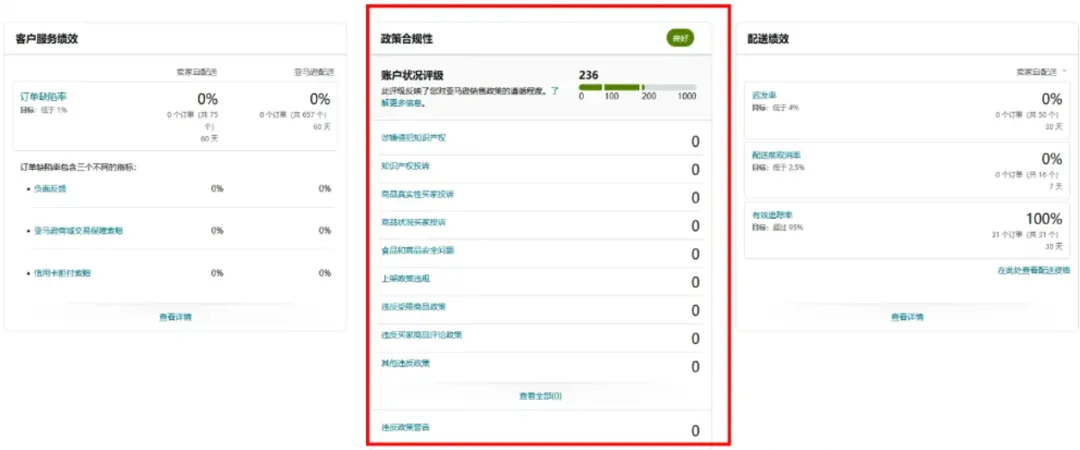Click the 在此处查看配送资格 link
Image resolution: width=1080 pixels, height=450 pixels.
click(x=1034, y=271)
